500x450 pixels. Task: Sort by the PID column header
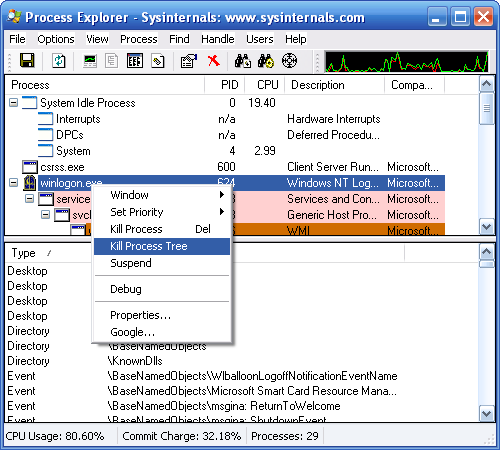coord(225,85)
